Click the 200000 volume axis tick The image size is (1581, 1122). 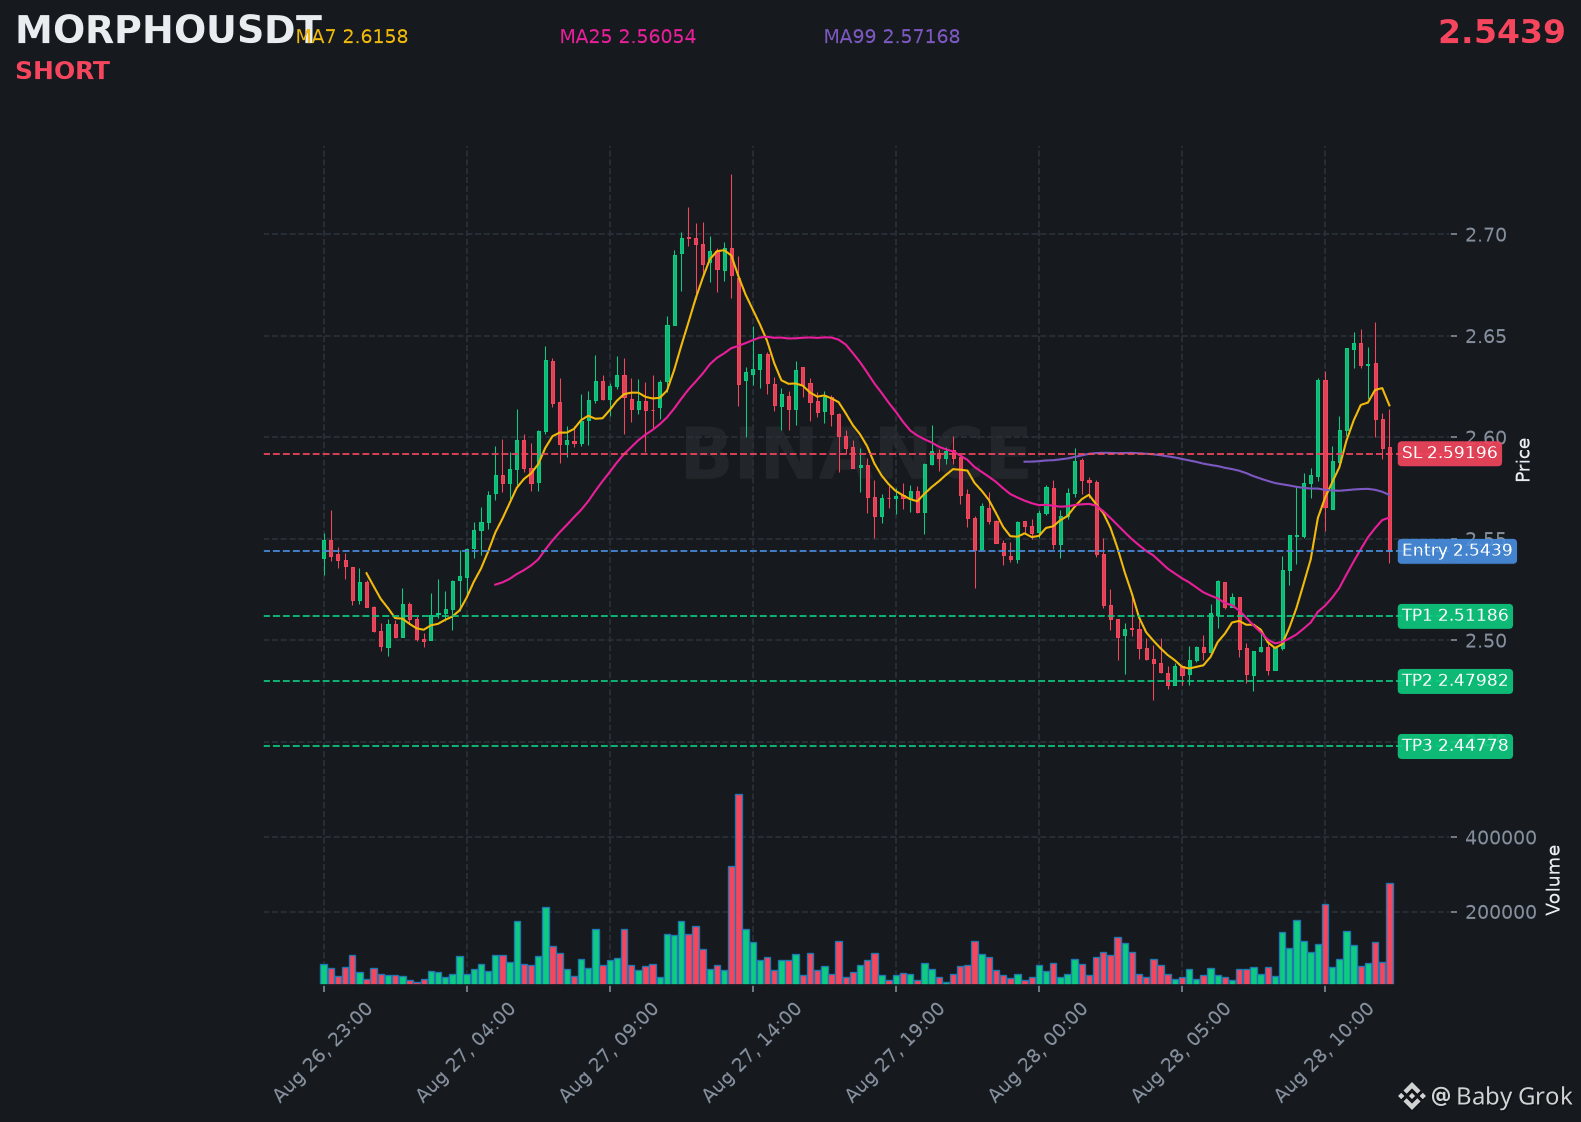click(x=1500, y=912)
